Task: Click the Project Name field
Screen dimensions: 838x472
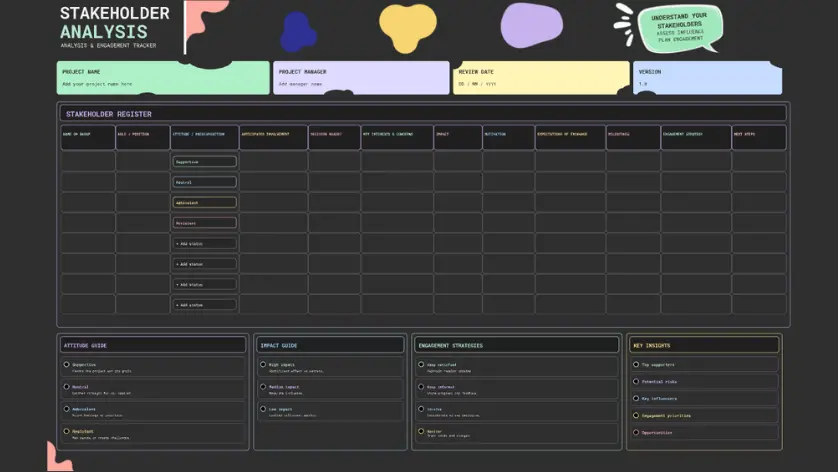Action: (163, 78)
